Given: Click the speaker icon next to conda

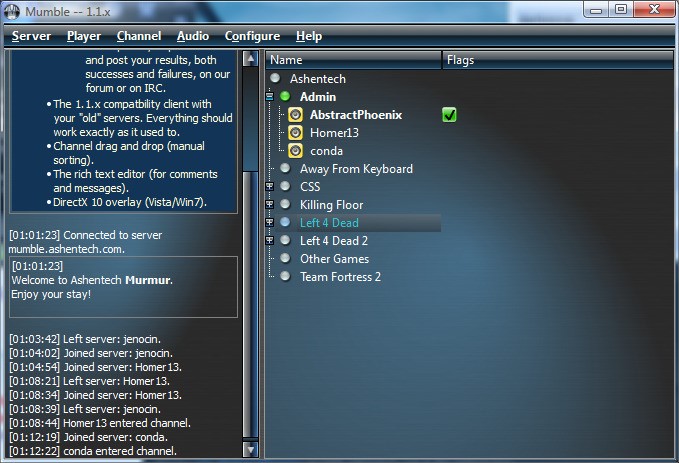Looking at the screenshot, I should (295, 150).
